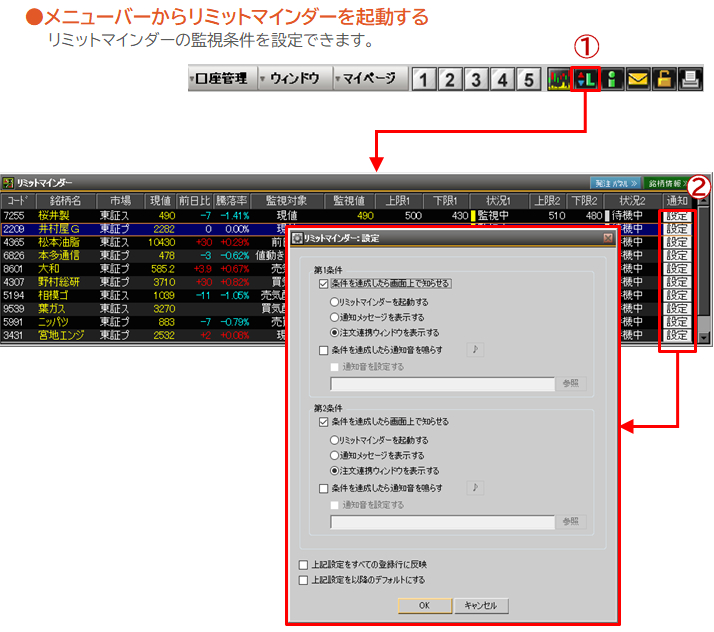Click 設定 button for row 3431 宮地エンジ

(x=677, y=335)
